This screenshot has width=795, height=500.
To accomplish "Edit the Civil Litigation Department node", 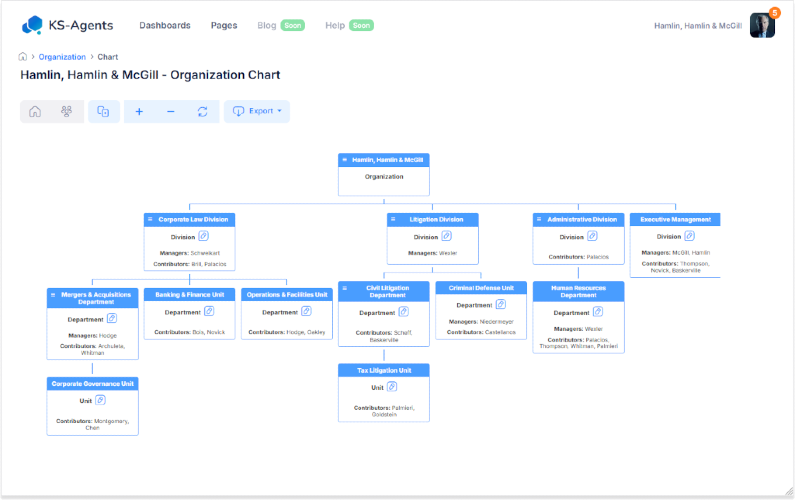I will tap(404, 311).
